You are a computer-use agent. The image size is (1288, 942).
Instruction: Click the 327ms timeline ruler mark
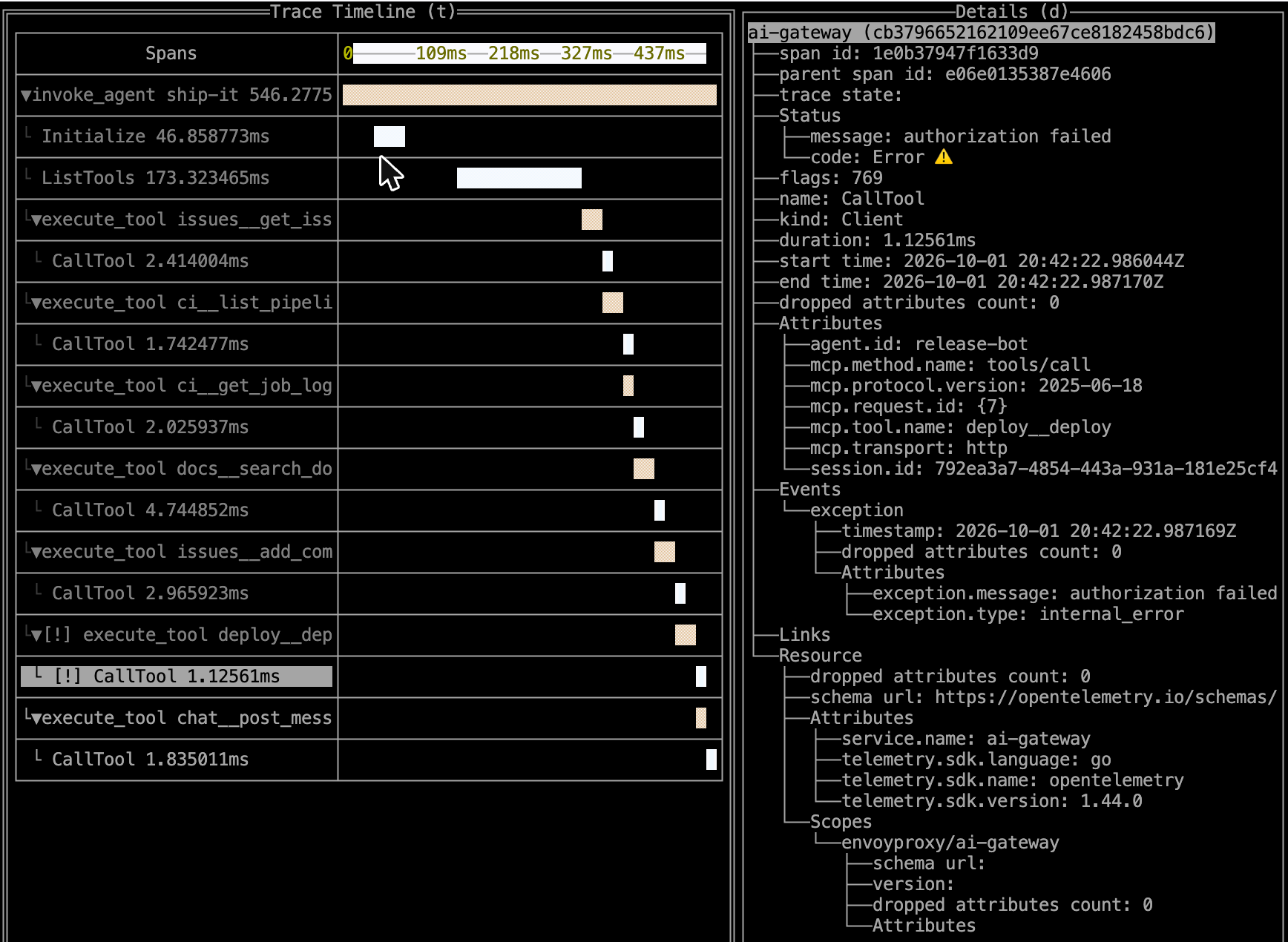586,53
